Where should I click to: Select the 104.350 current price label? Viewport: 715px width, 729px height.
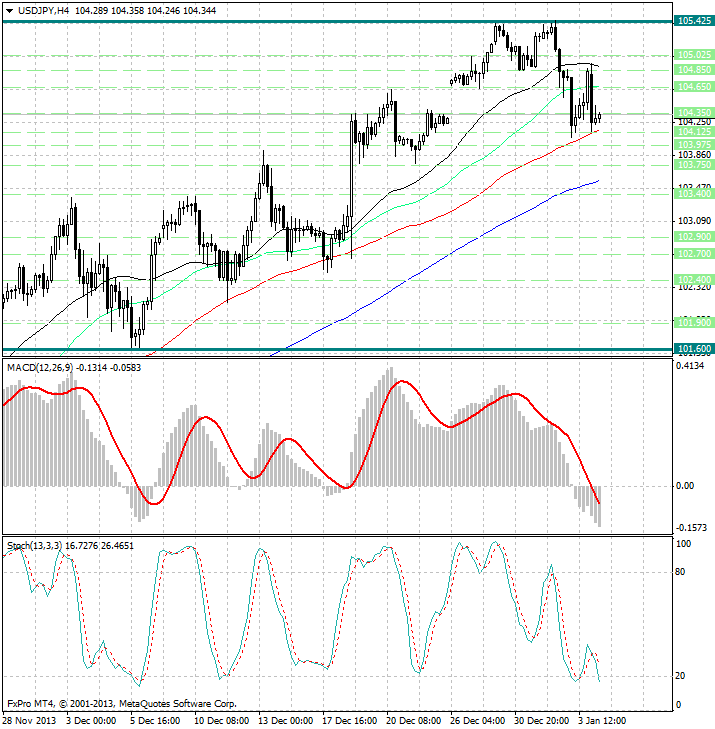[x=694, y=113]
